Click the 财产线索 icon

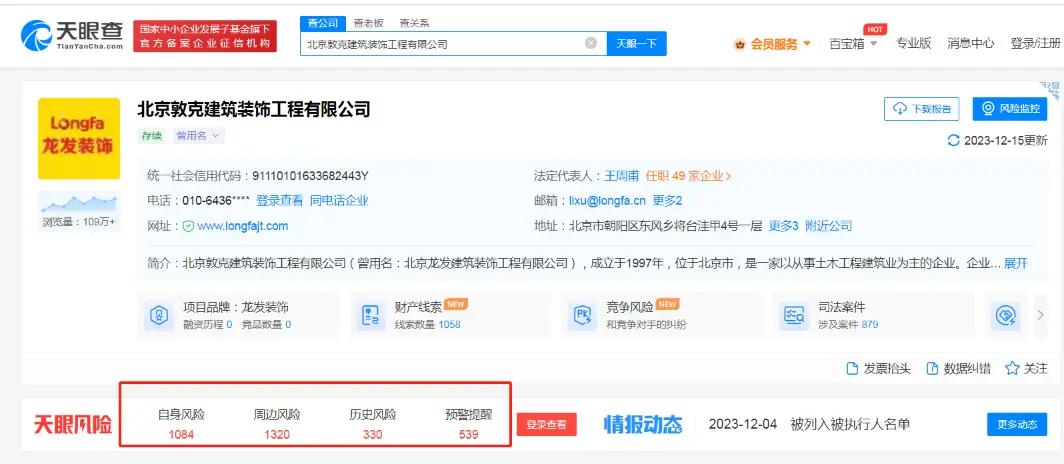[370, 316]
